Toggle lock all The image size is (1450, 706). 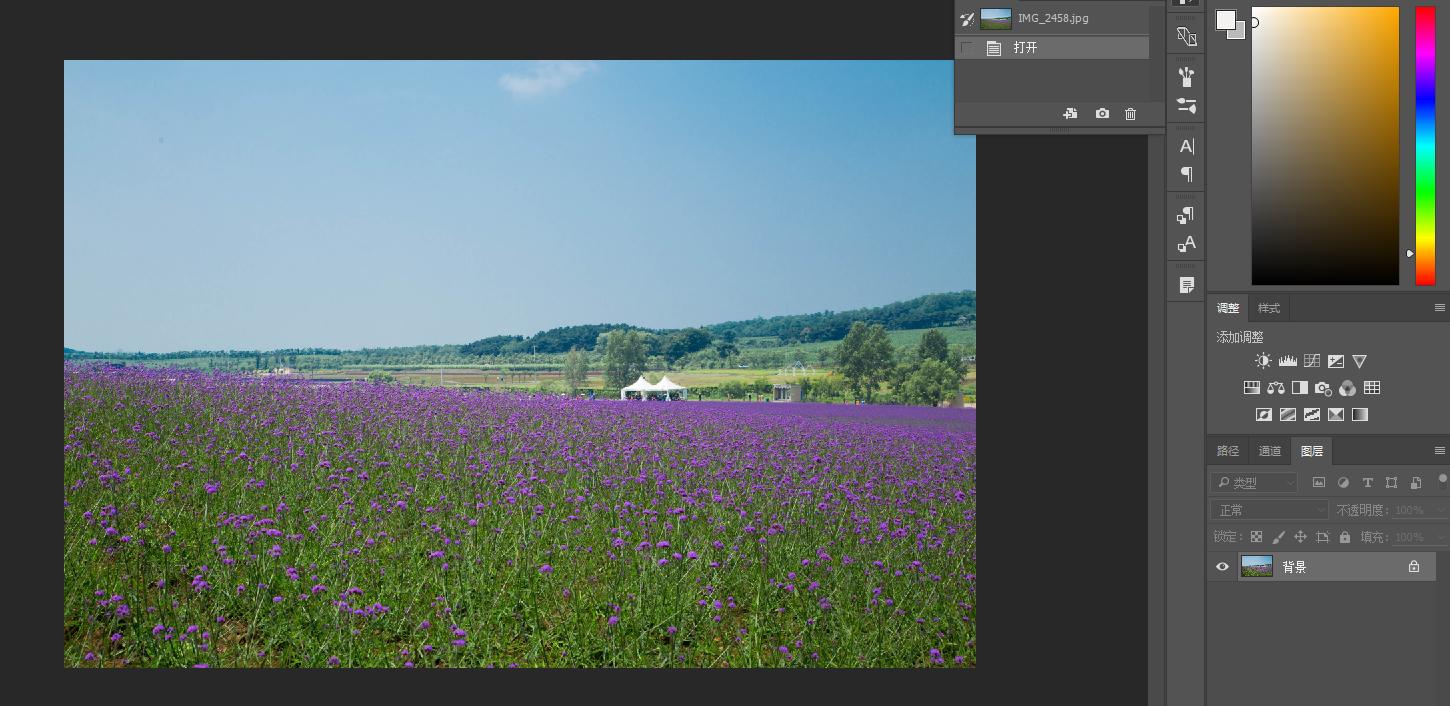(x=1344, y=537)
